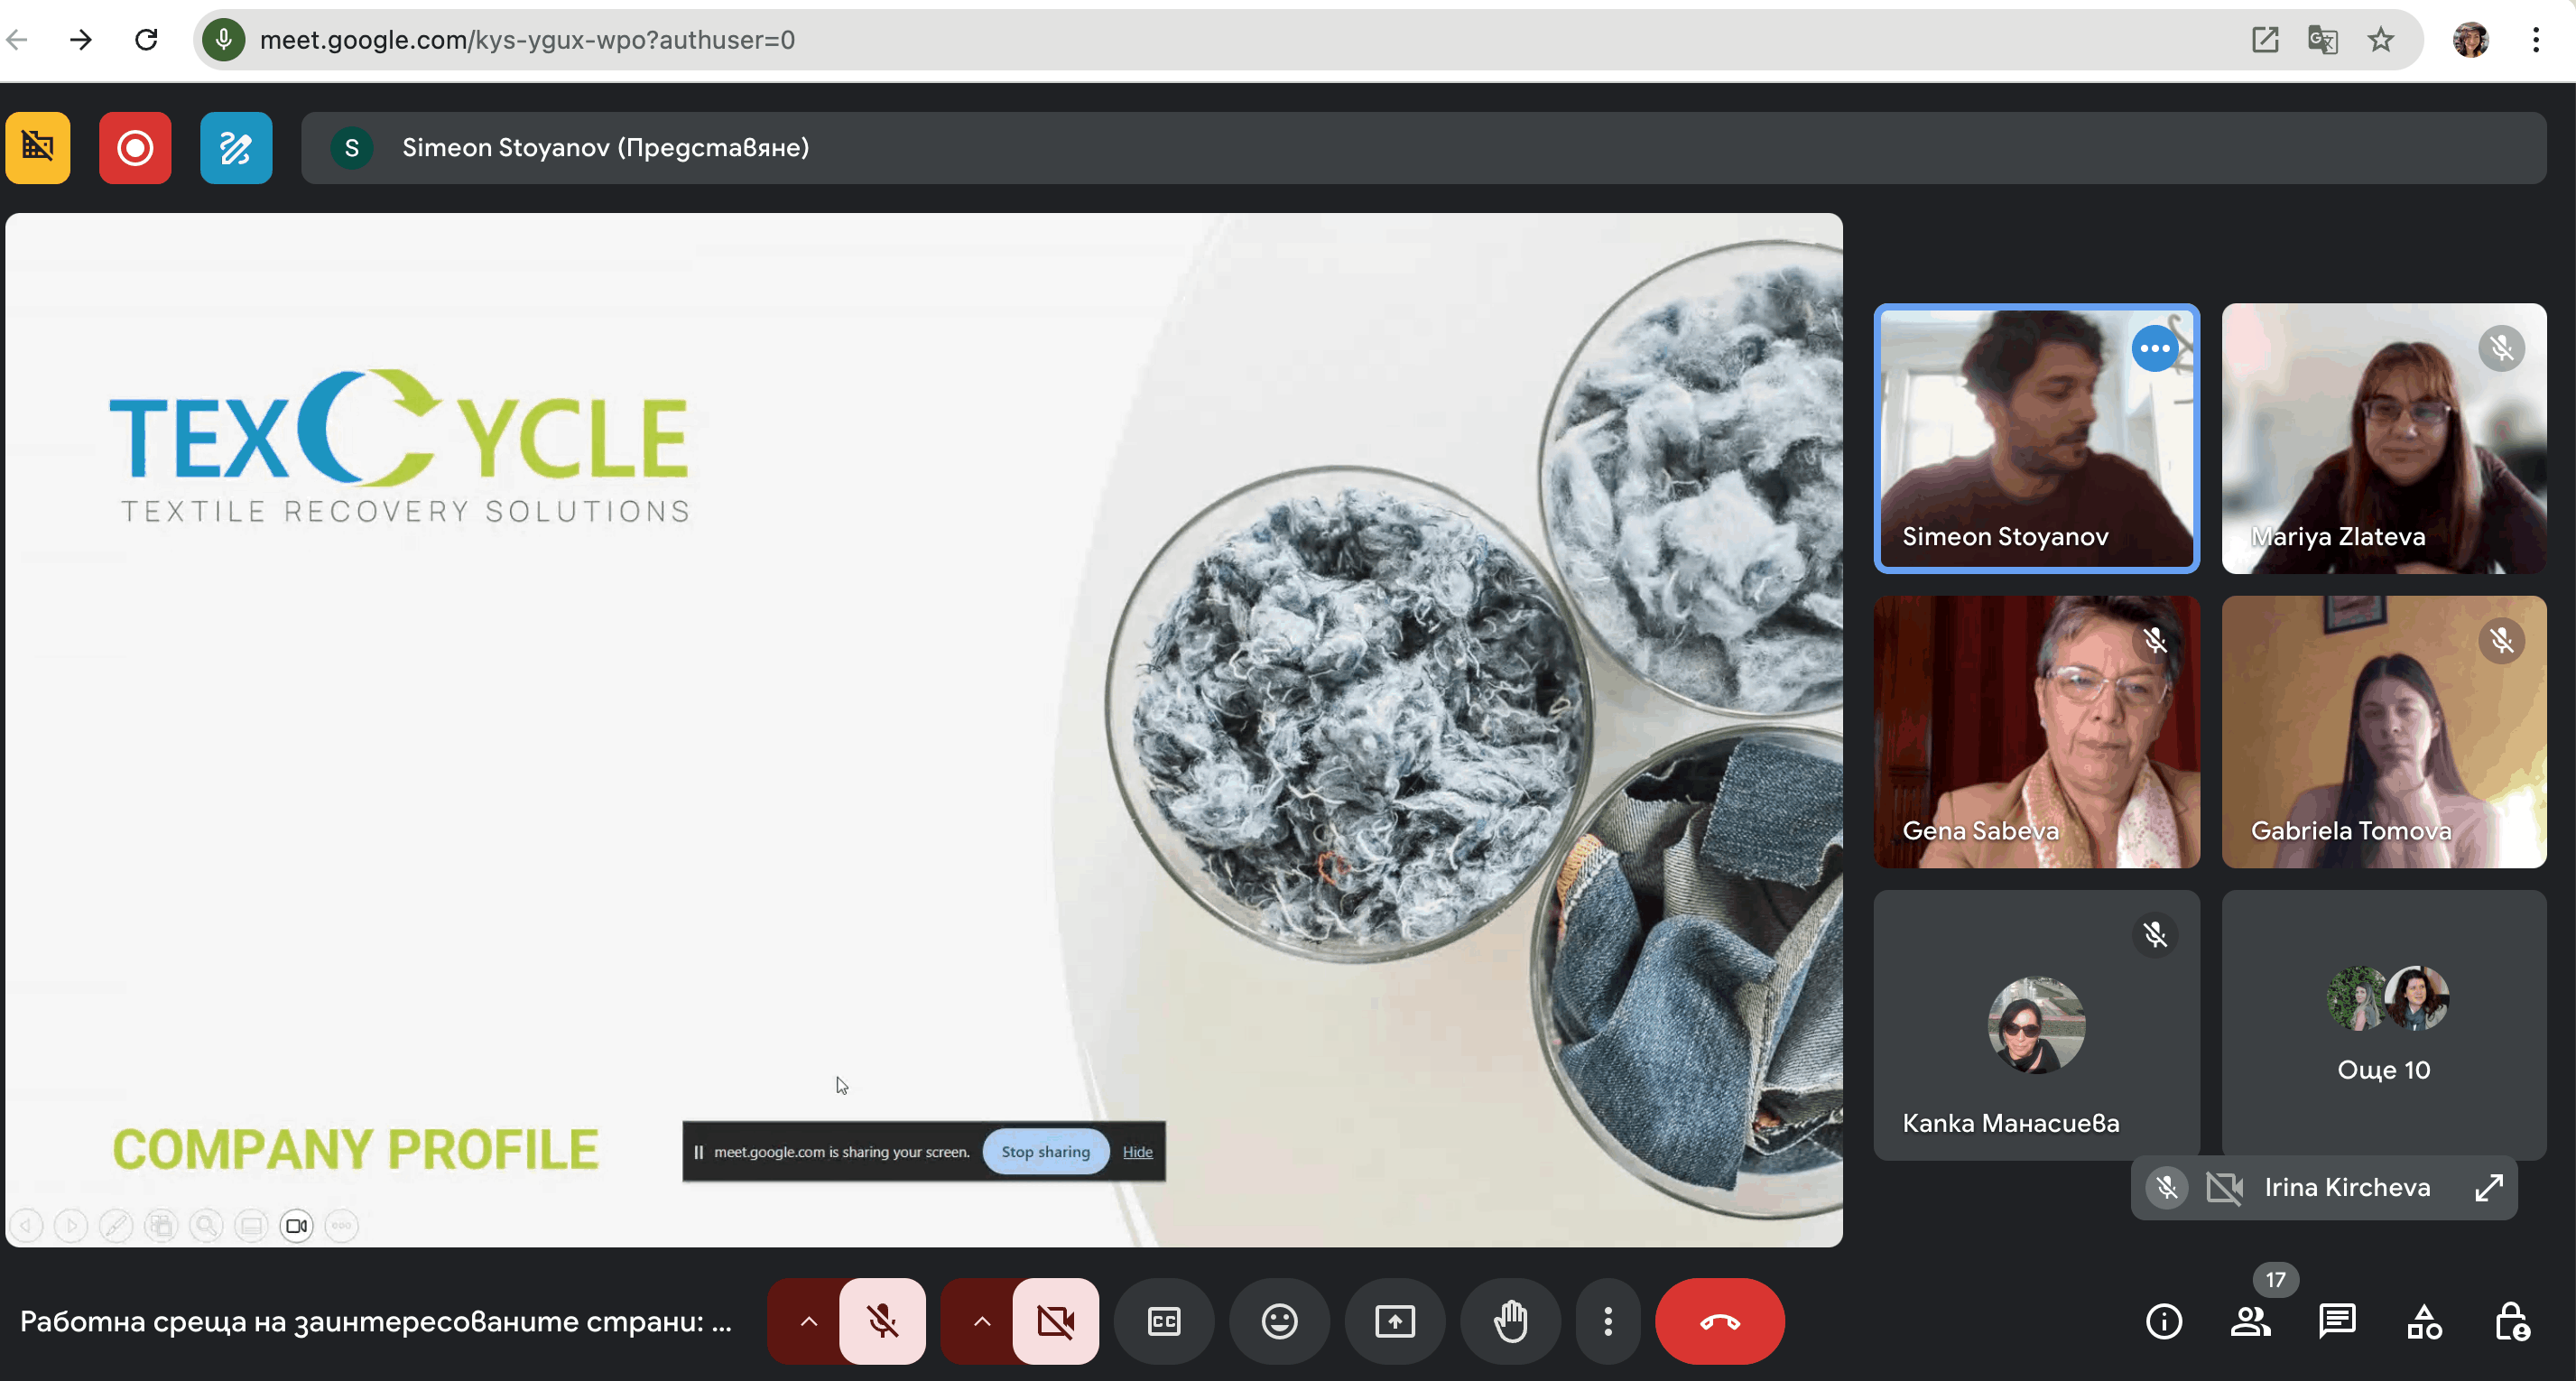Go to next slide arrow in presentation
The height and width of the screenshot is (1381, 2576).
coord(71,1225)
